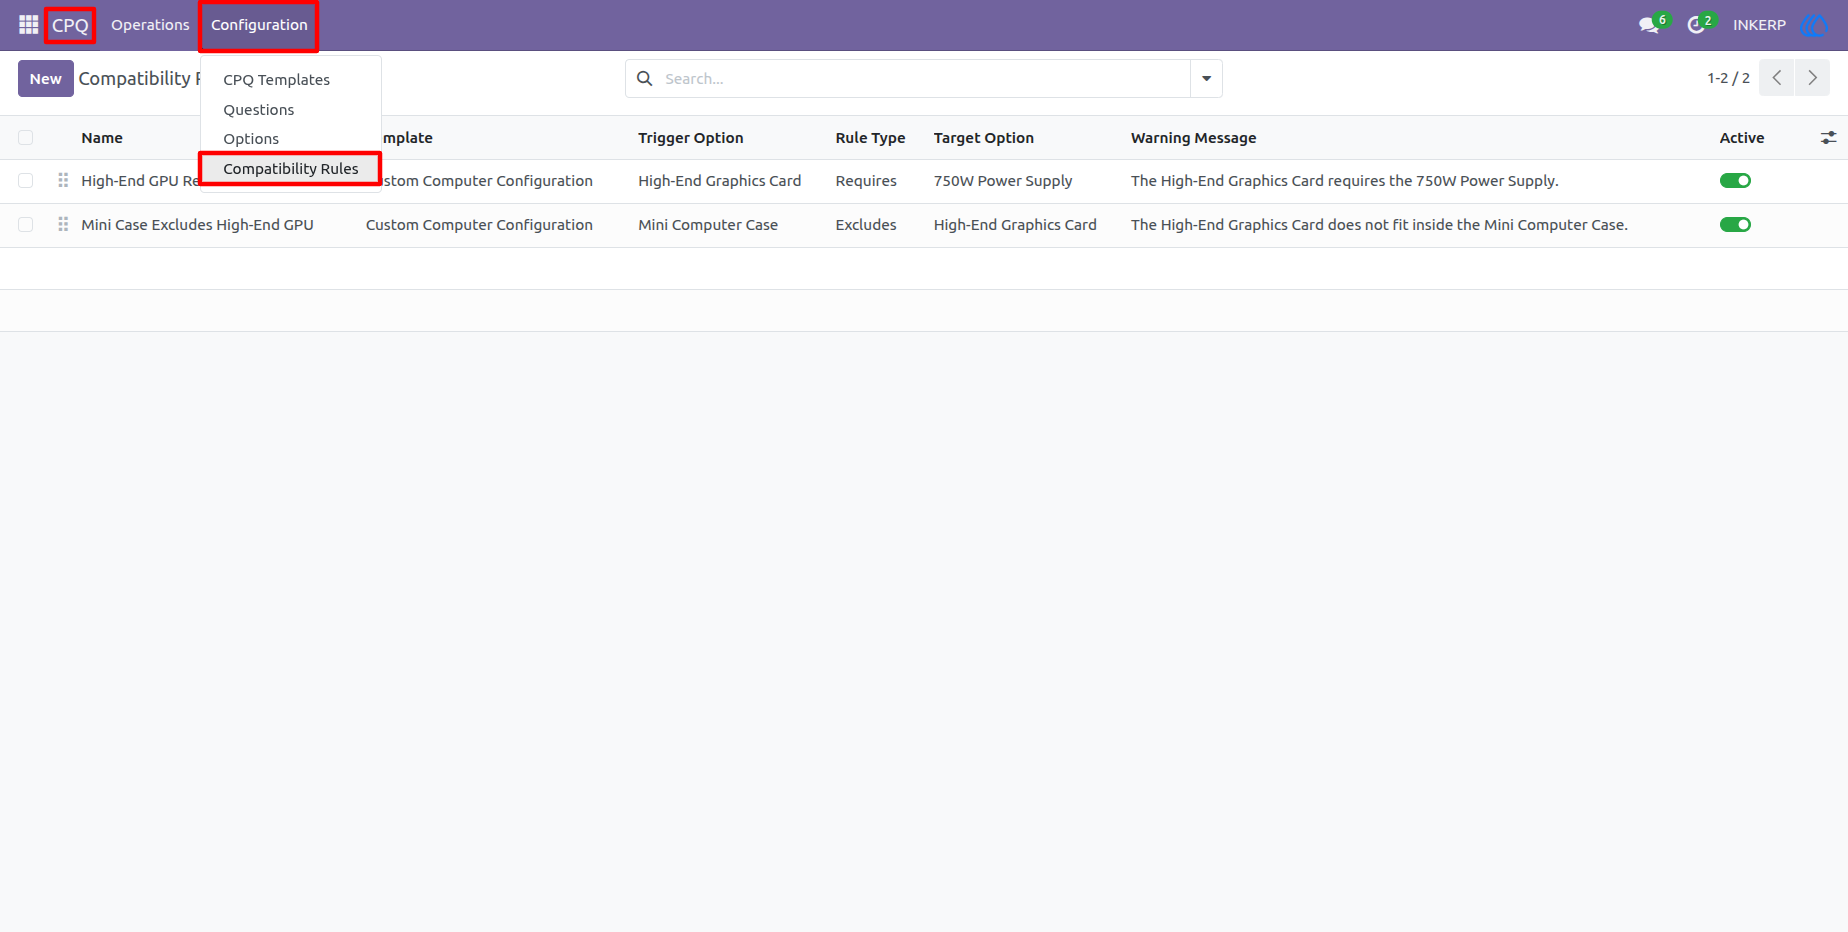Open the Mini Case Excludes High-End GPU record
The image size is (1848, 932).
(x=197, y=225)
